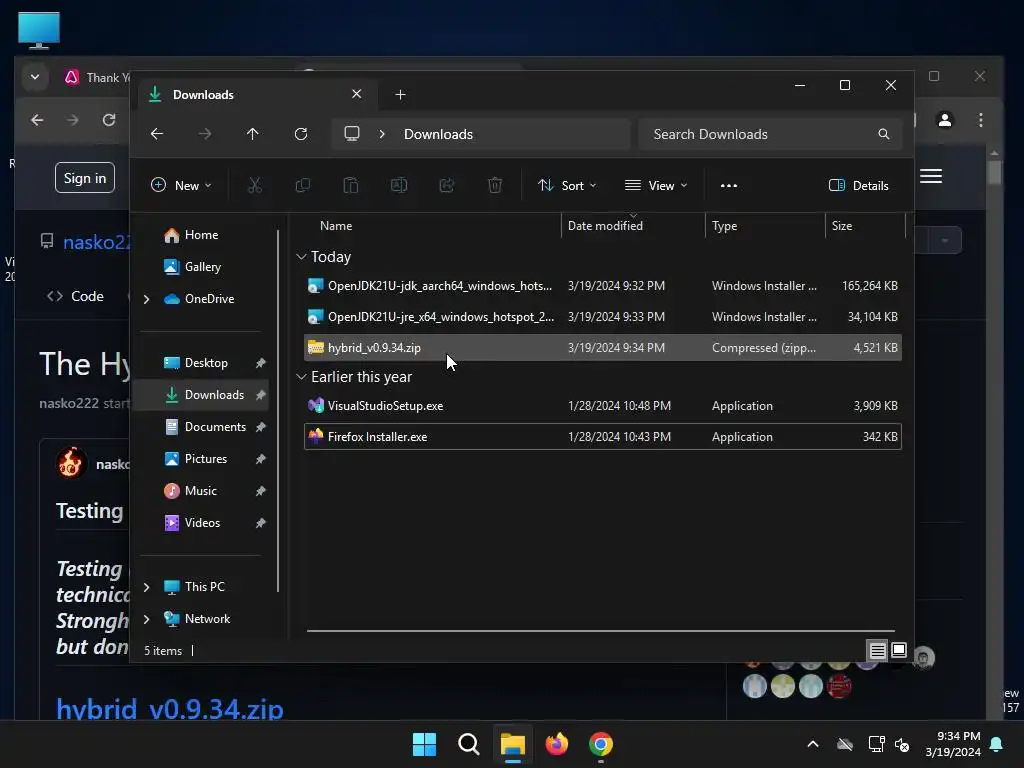Go up one folder level

click(253, 134)
